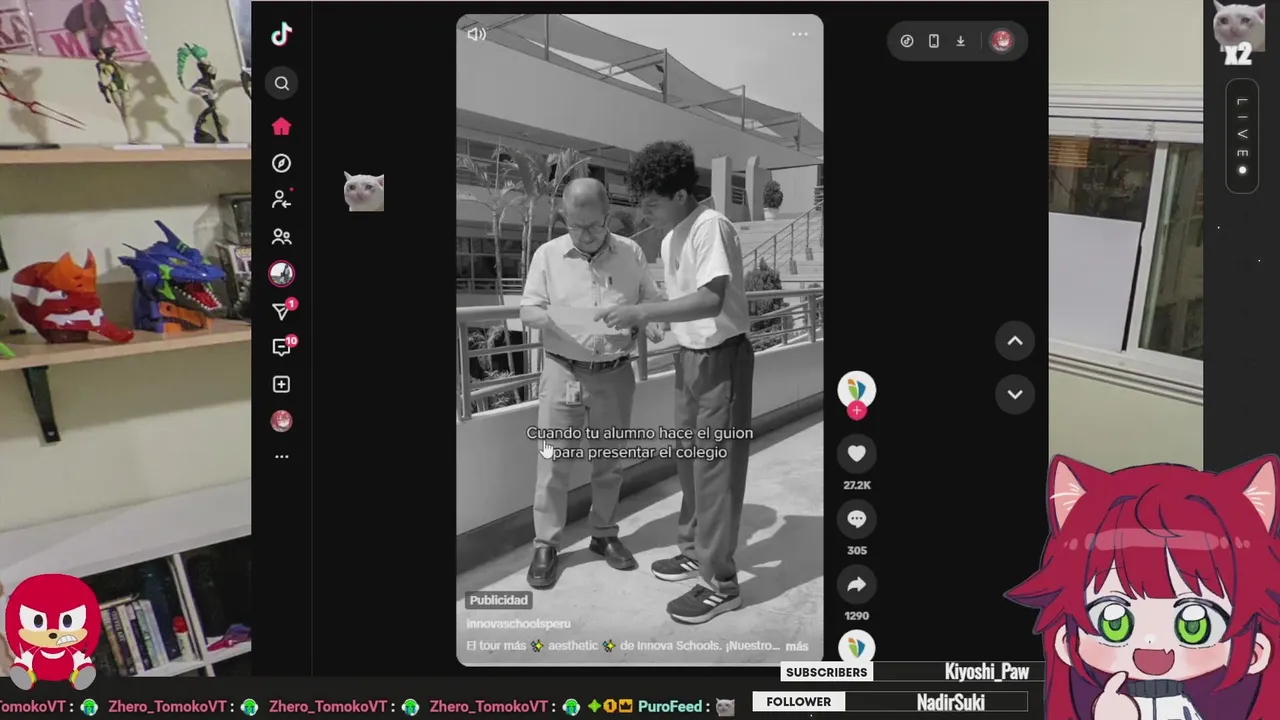Click the get-app phone icon
Image resolution: width=1280 pixels, height=720 pixels.
pos(933,41)
